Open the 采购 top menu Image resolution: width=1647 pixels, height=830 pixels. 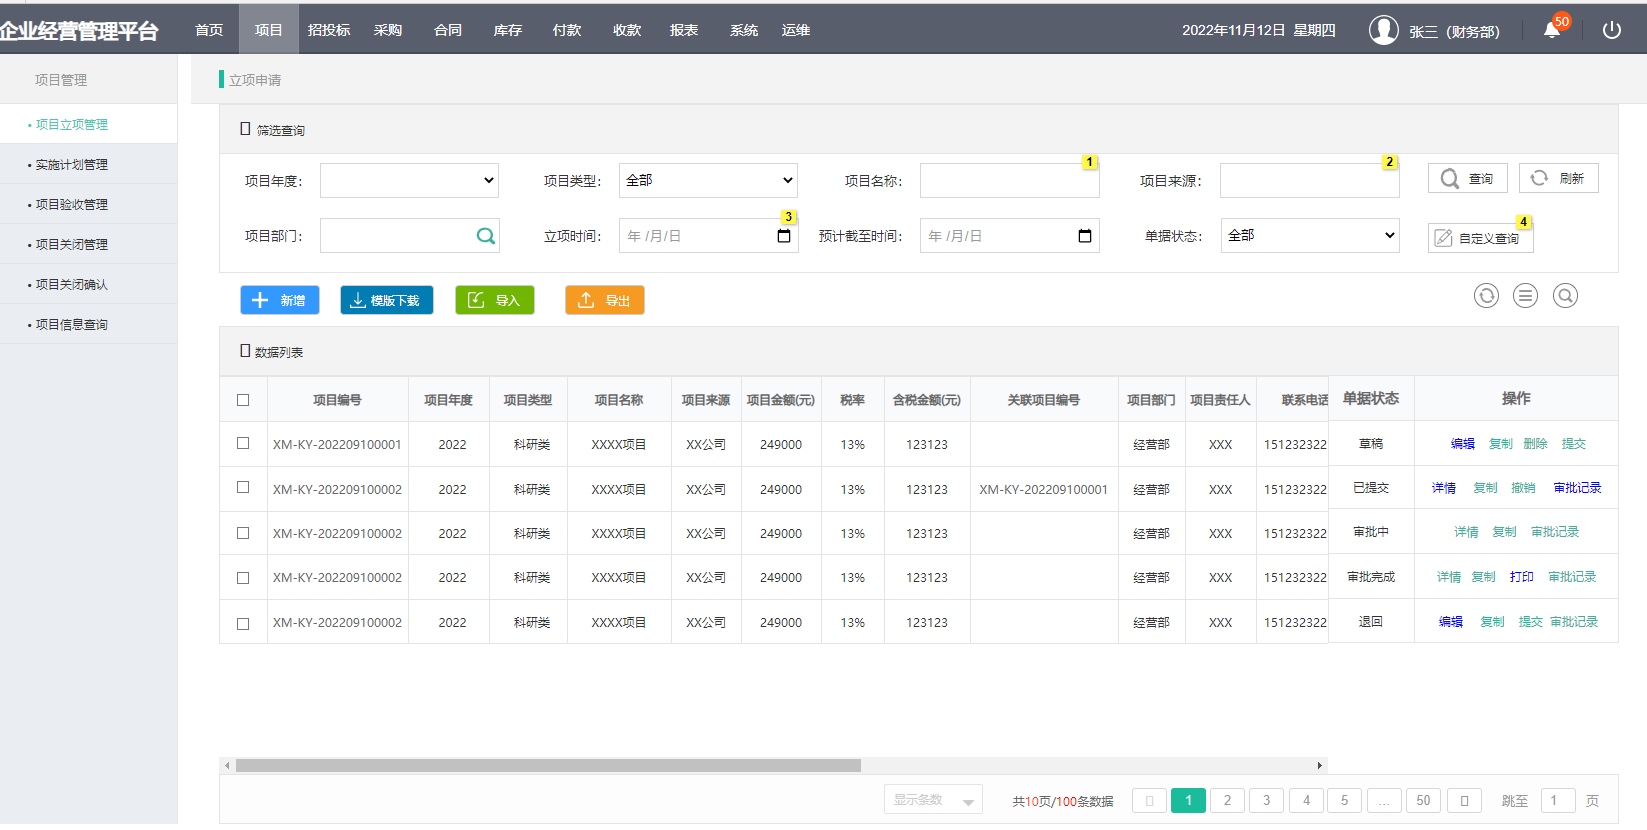(x=388, y=30)
